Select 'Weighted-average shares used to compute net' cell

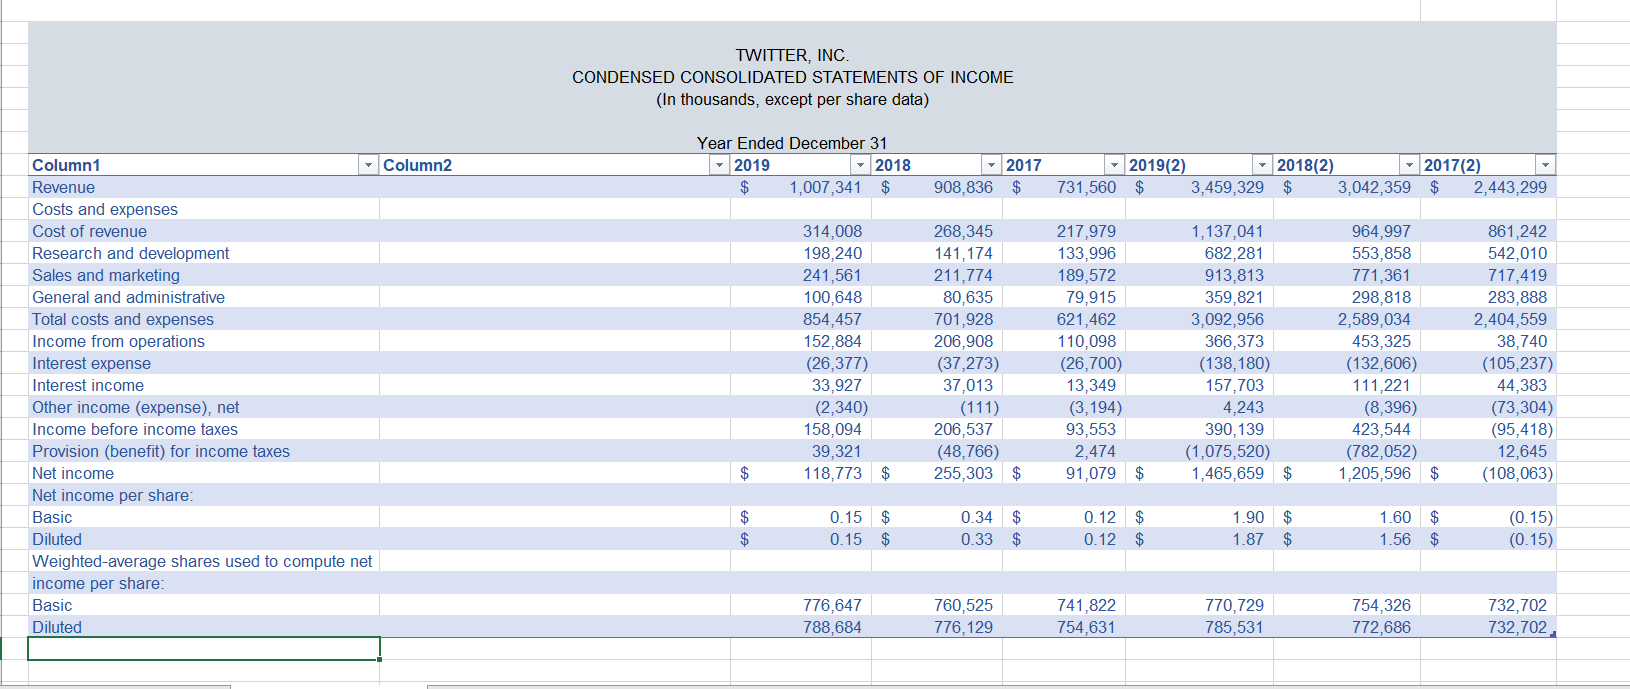point(202,561)
